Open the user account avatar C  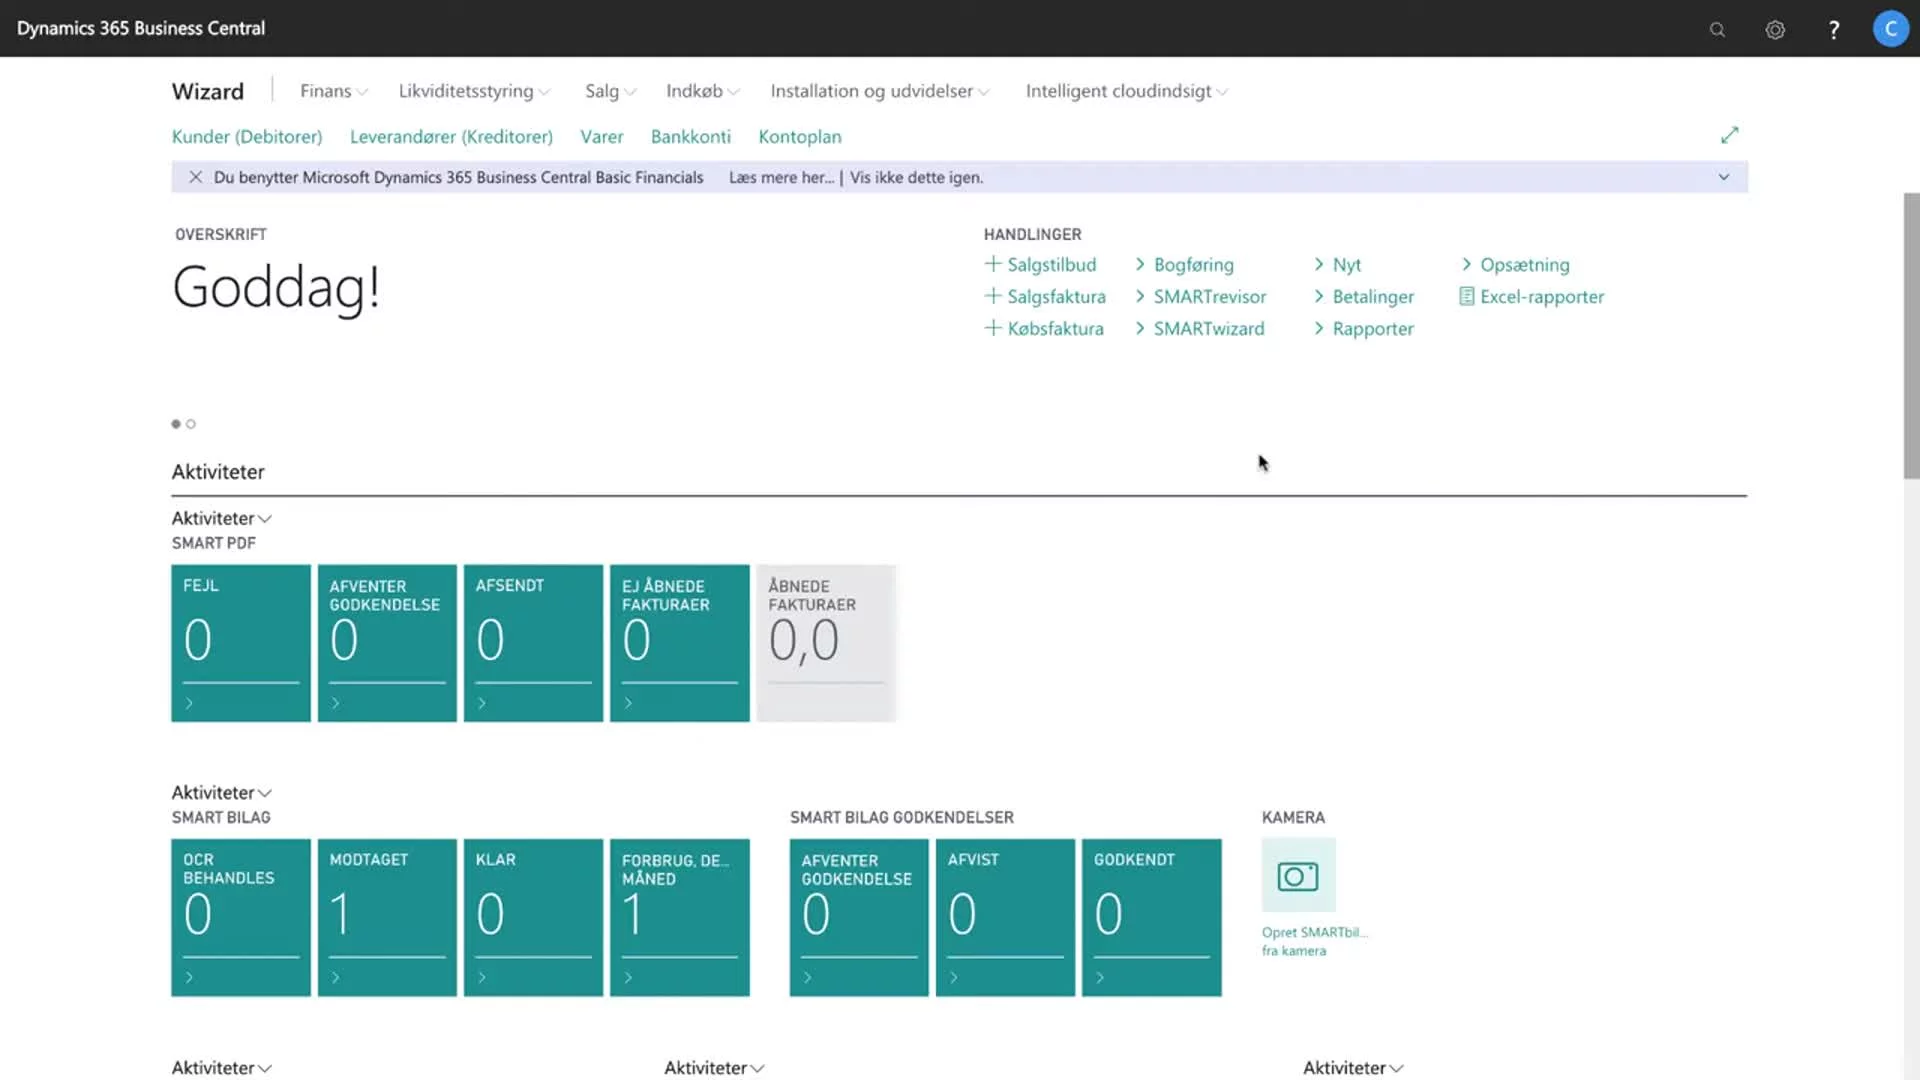pos(1890,29)
